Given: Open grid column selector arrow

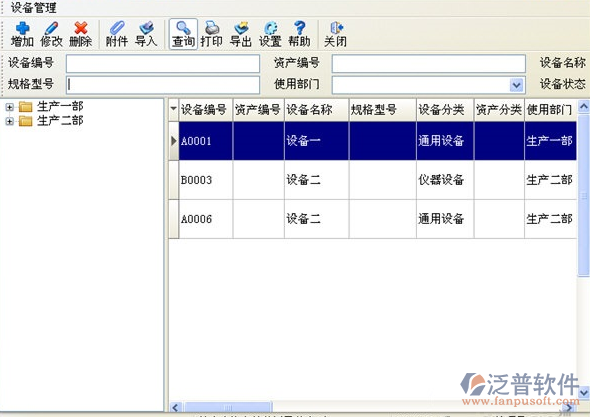Looking at the screenshot, I should [173, 109].
